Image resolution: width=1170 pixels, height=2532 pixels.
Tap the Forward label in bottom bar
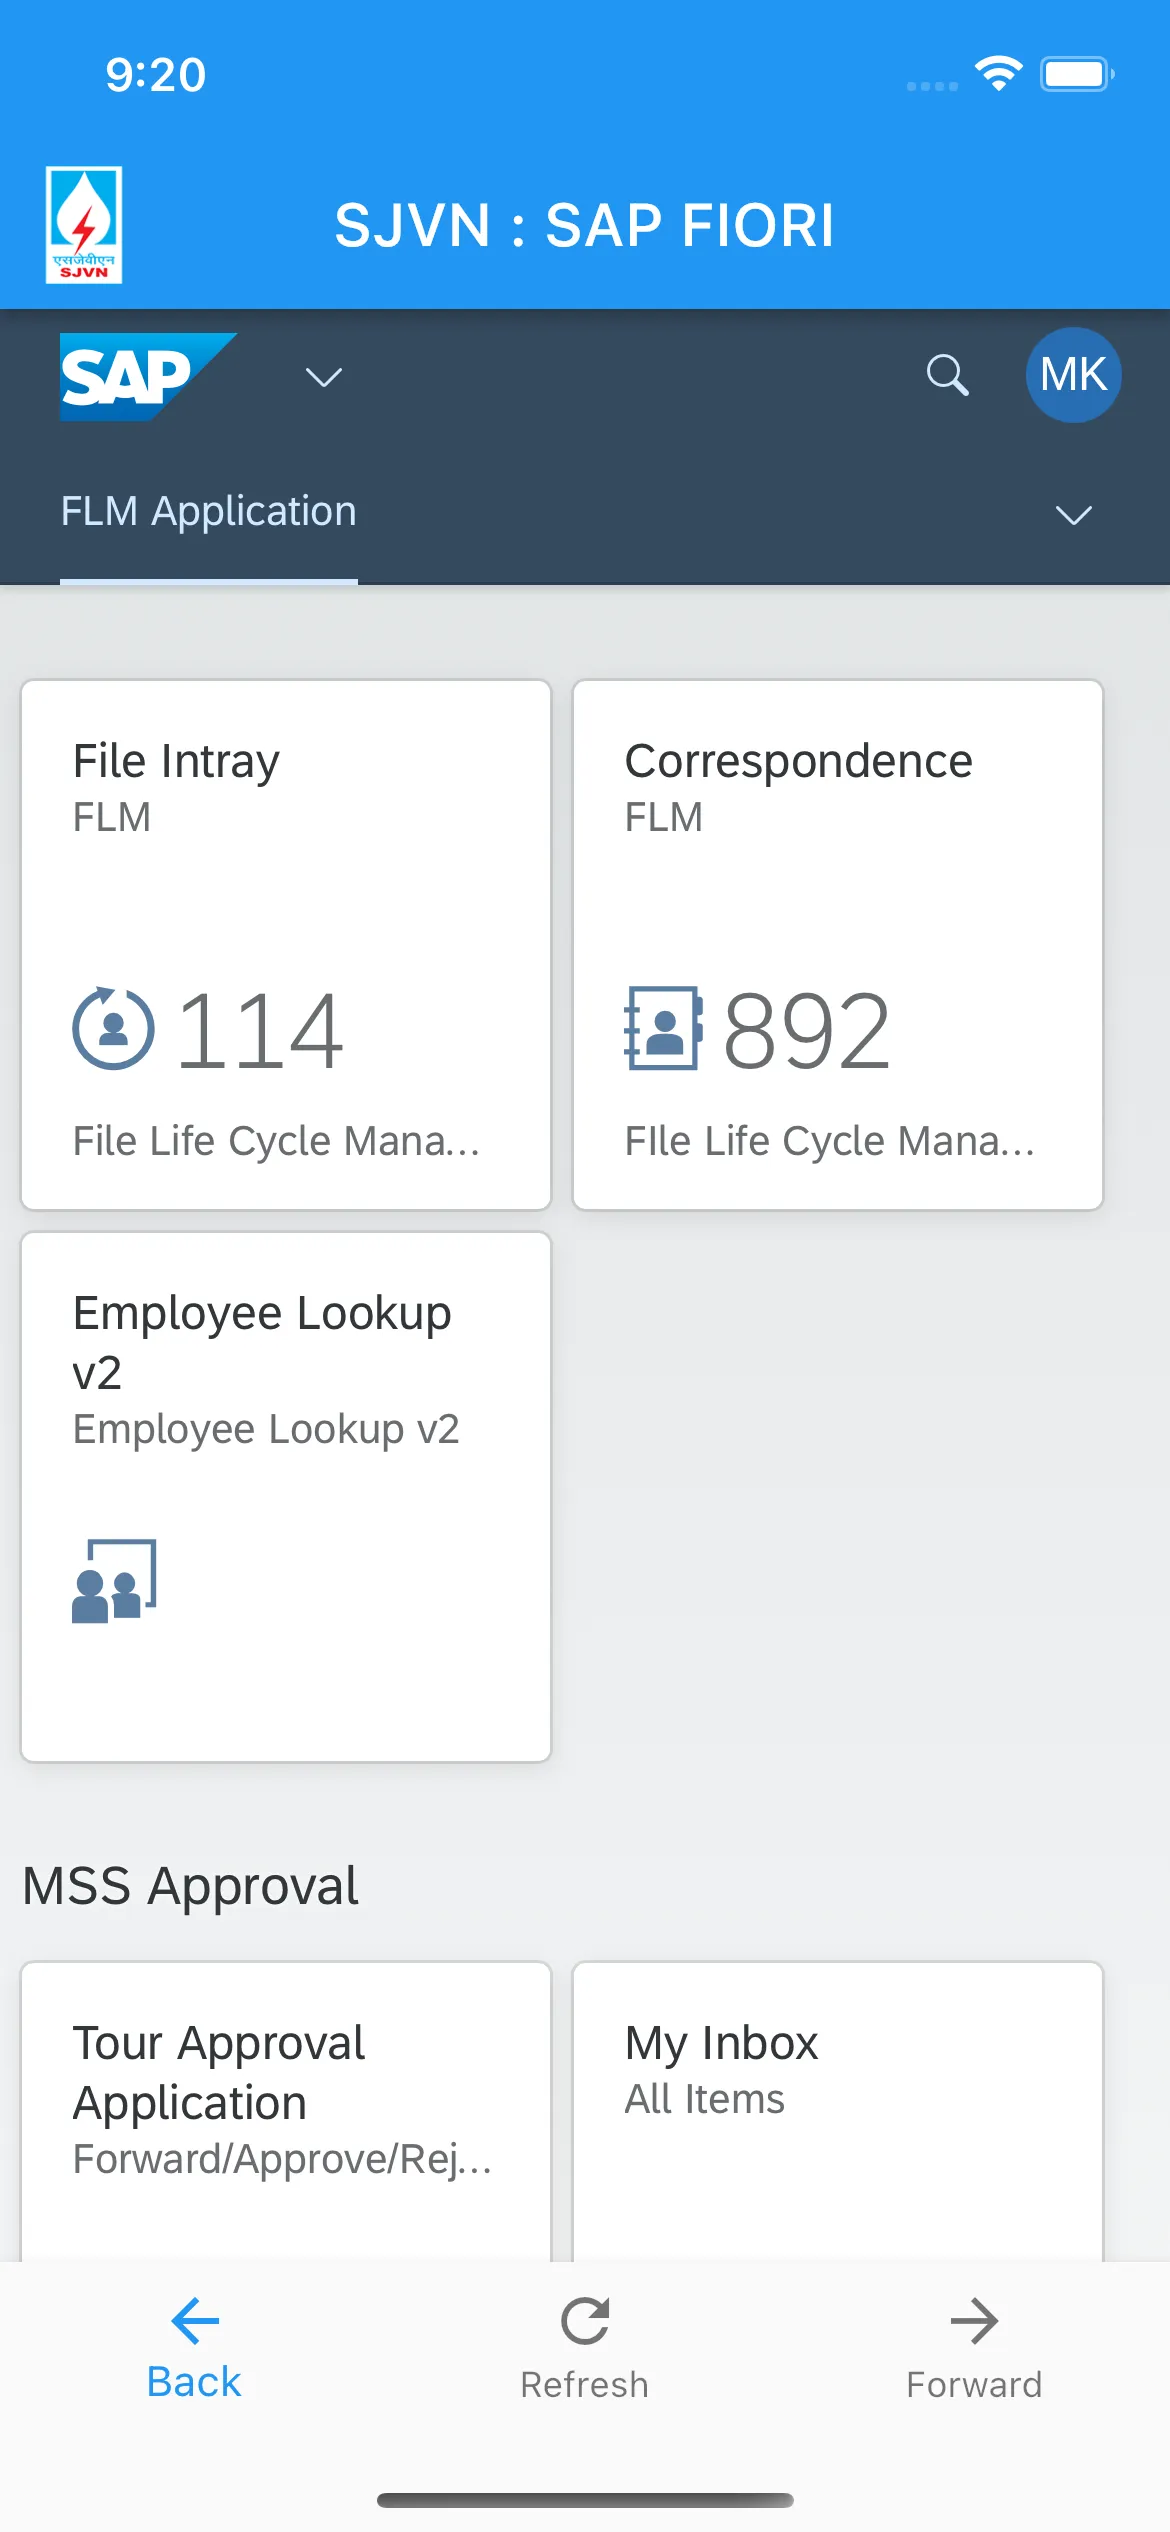[974, 2385]
